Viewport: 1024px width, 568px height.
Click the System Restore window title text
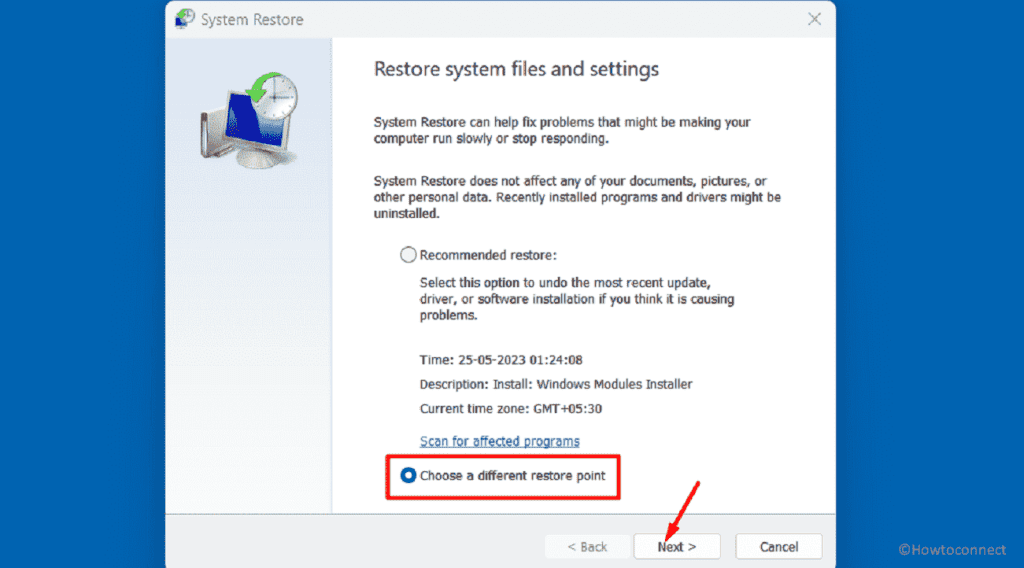tap(252, 20)
